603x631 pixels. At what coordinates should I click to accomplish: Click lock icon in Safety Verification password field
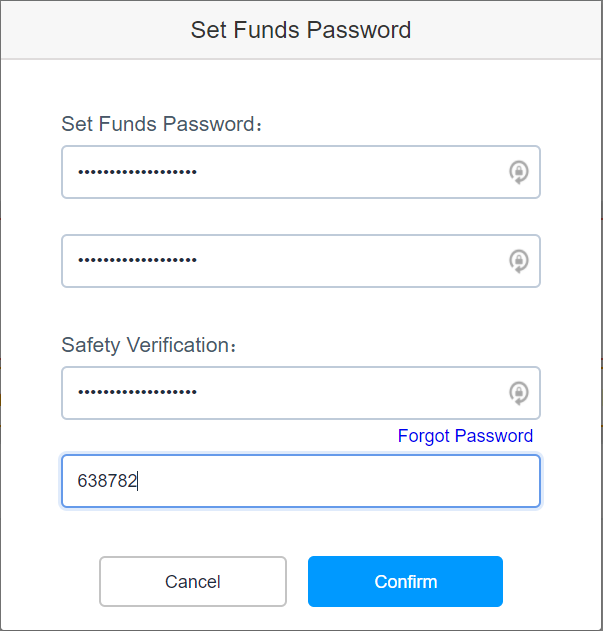(x=518, y=393)
